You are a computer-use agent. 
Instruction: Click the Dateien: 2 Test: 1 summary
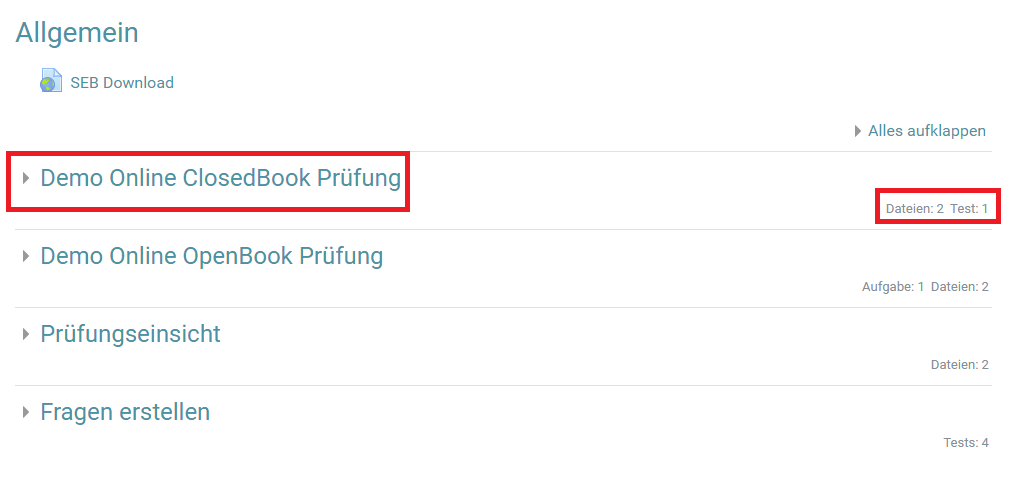click(937, 209)
